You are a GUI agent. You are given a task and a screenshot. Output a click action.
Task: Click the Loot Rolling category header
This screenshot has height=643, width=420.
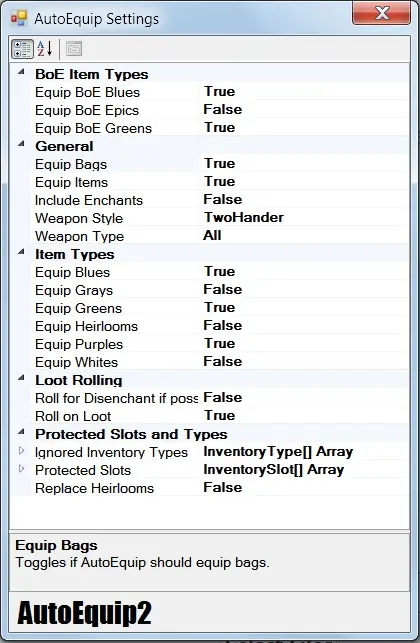[79, 381]
